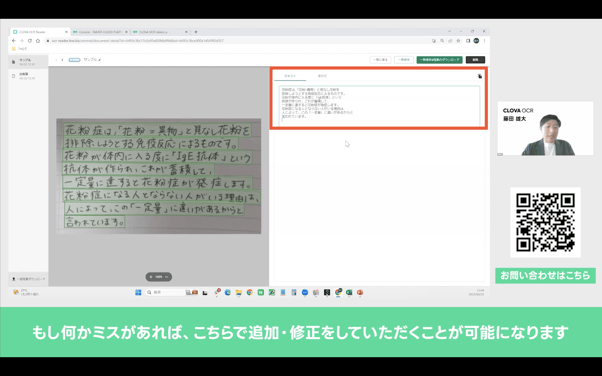Open PowerPoint from the taskbar
This screenshot has width=602, height=376.
(x=360, y=293)
